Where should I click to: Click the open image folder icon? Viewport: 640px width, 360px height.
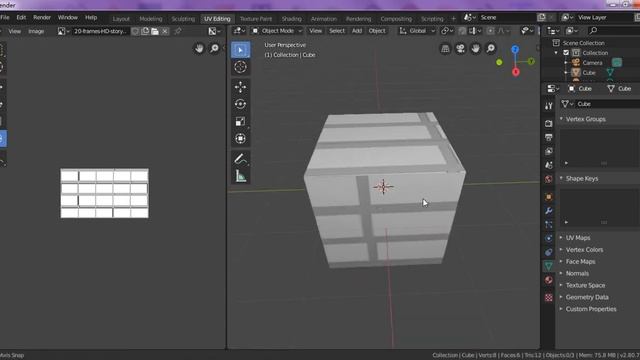[x=155, y=31]
